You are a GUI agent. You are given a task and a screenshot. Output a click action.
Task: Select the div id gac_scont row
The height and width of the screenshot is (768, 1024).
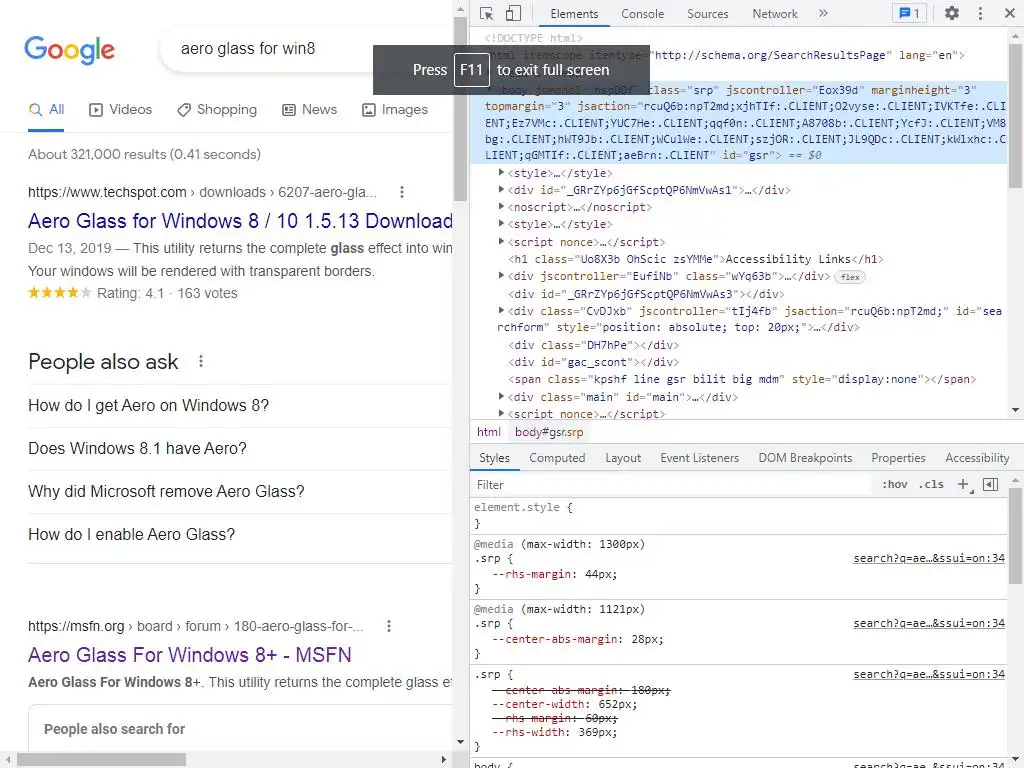(594, 362)
